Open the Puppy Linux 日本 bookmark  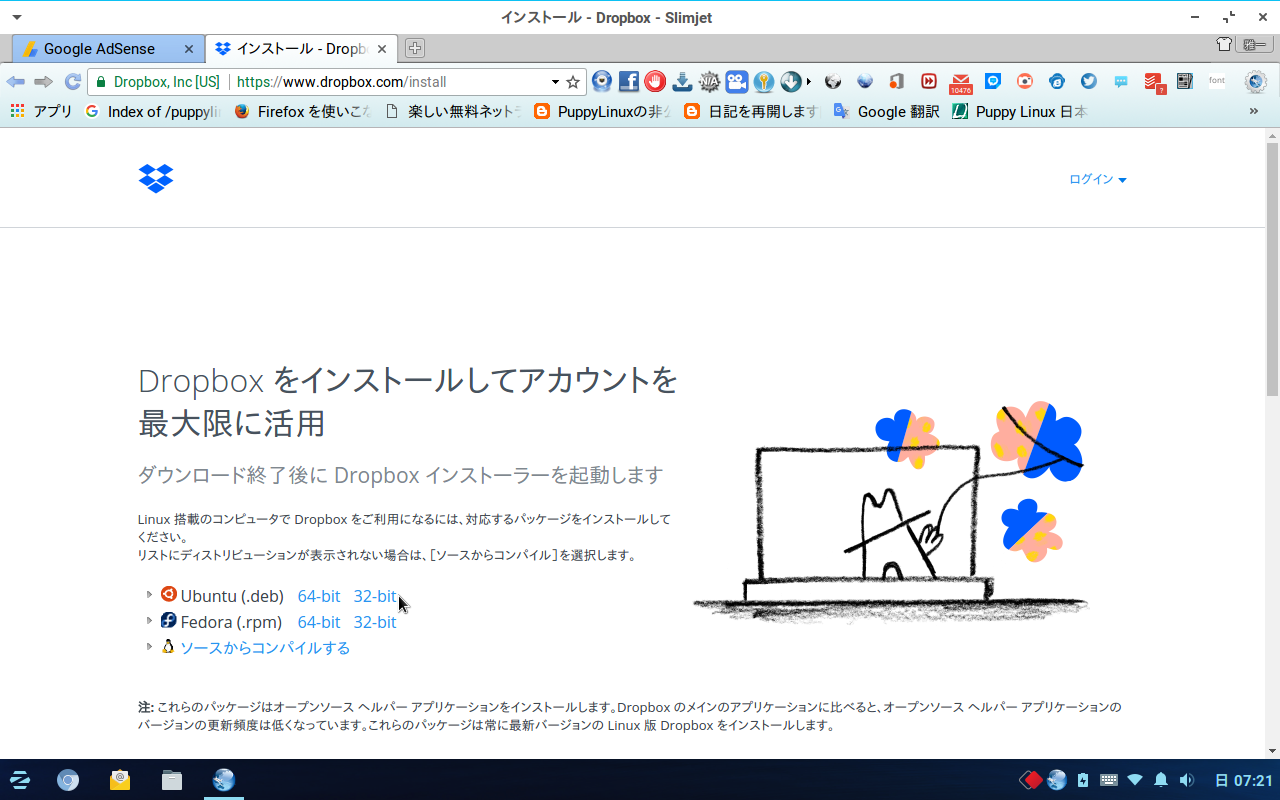[1020, 111]
